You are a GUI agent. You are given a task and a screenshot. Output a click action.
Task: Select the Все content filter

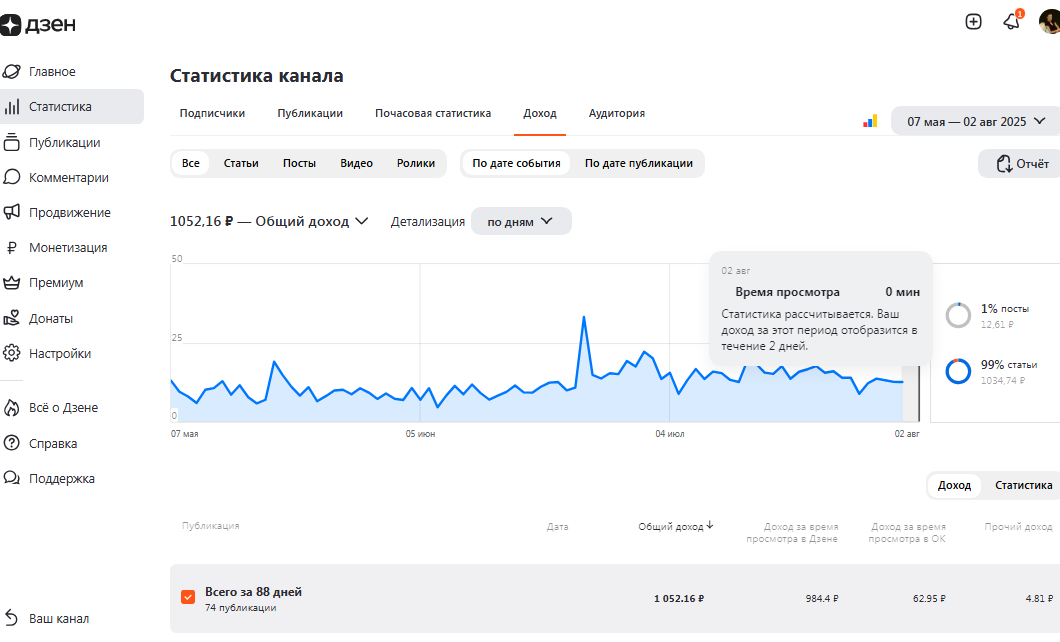(x=191, y=164)
